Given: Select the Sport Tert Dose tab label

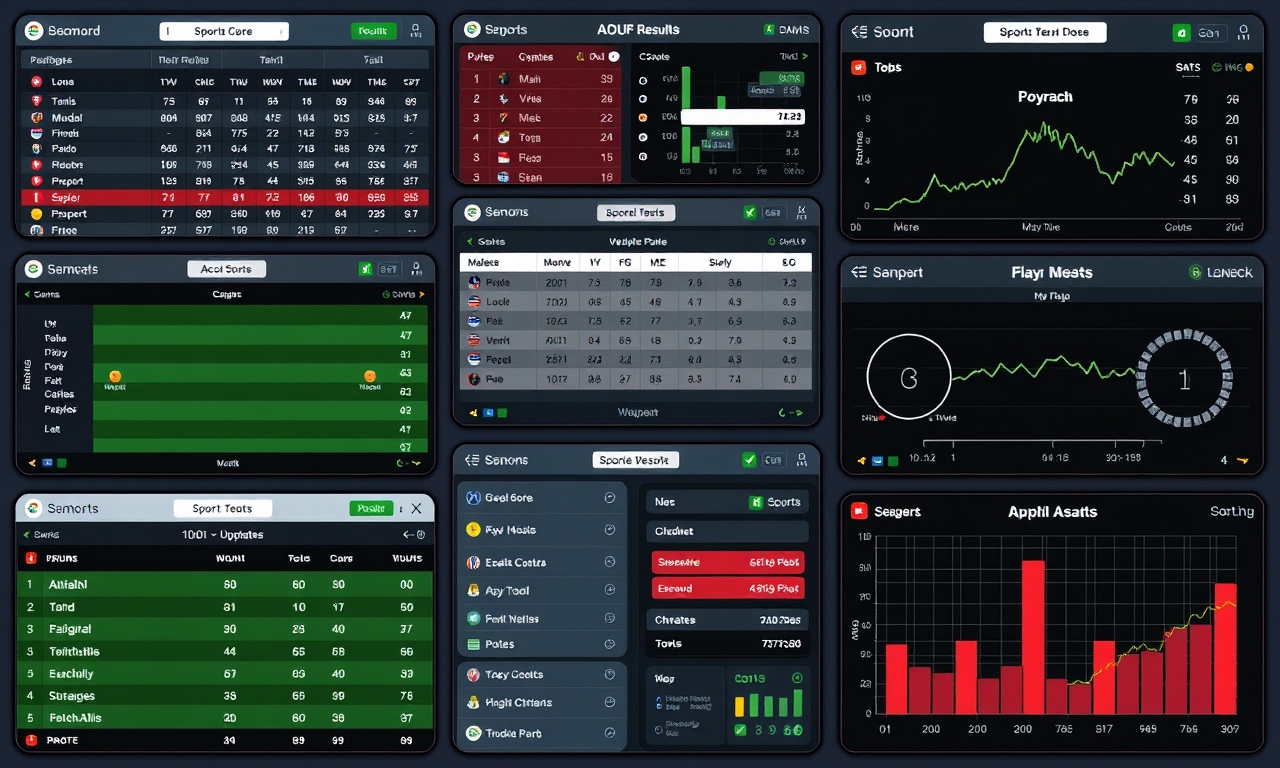Looking at the screenshot, I should (x=1044, y=32).
